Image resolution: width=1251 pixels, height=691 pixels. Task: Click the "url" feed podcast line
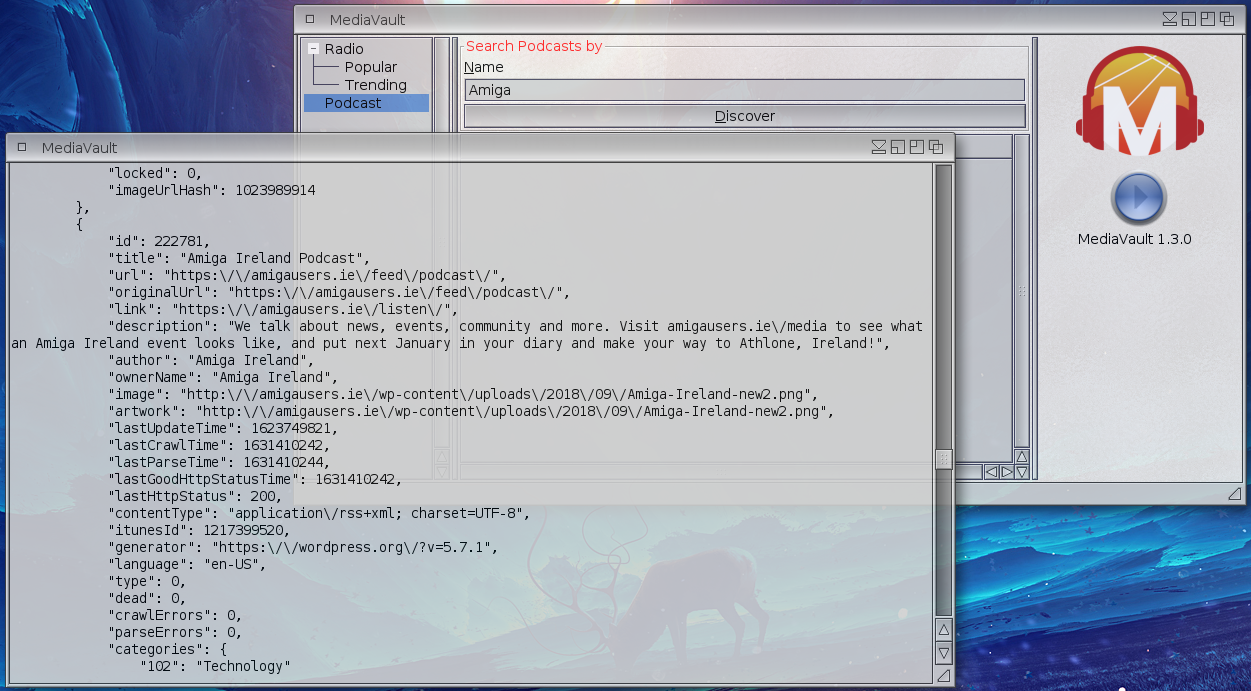(307, 275)
